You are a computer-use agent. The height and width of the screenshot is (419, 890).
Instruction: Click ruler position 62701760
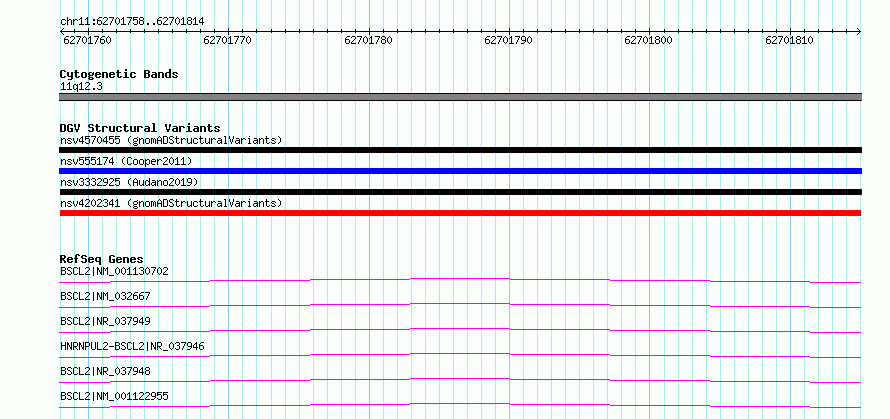tap(87, 40)
